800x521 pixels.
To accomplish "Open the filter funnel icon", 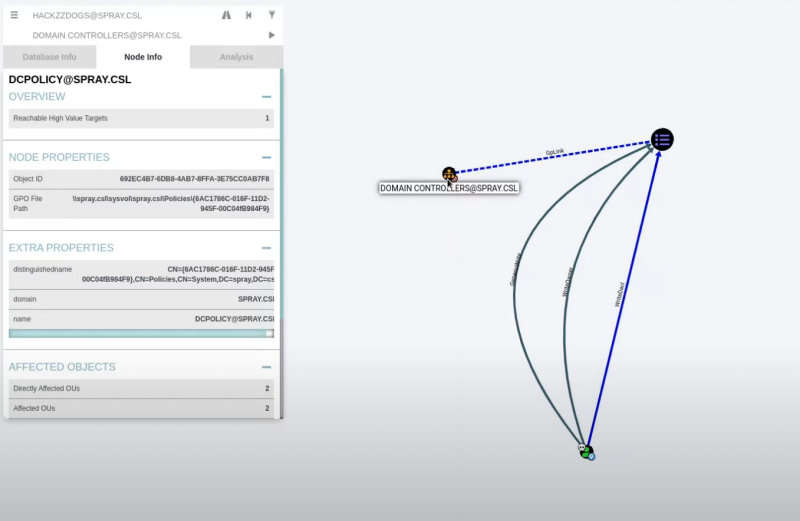I will click(x=272, y=15).
